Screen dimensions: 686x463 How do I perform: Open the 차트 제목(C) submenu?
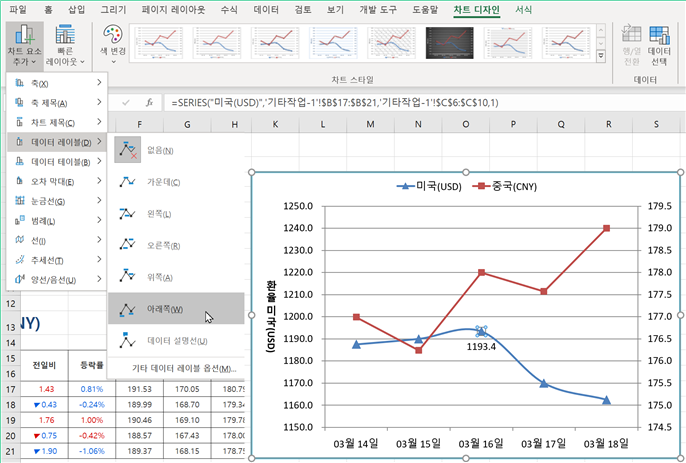57,123
